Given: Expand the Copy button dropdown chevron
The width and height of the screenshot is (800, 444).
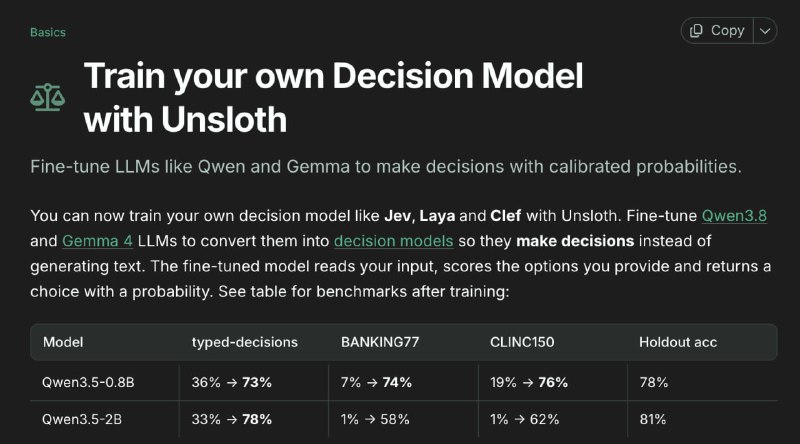Looking at the screenshot, I should [765, 31].
